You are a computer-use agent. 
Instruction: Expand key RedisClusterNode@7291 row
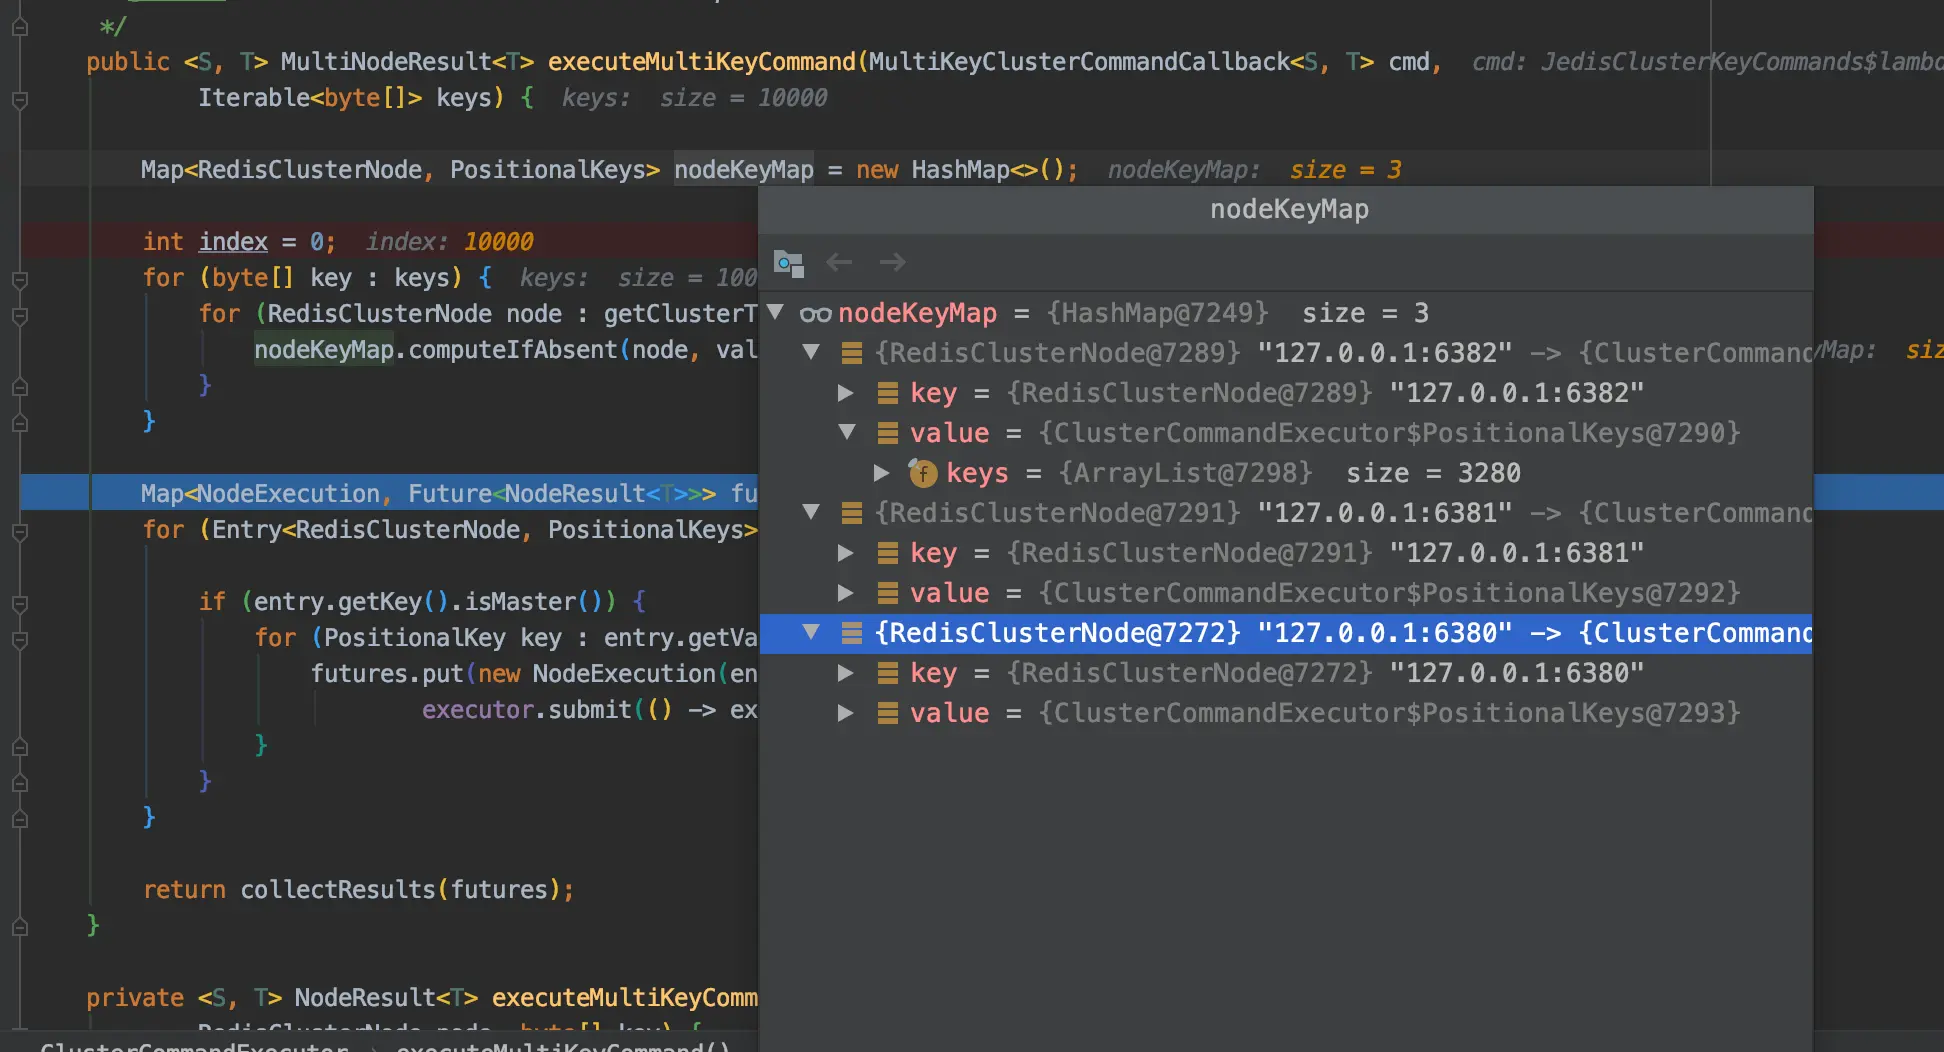pos(846,553)
